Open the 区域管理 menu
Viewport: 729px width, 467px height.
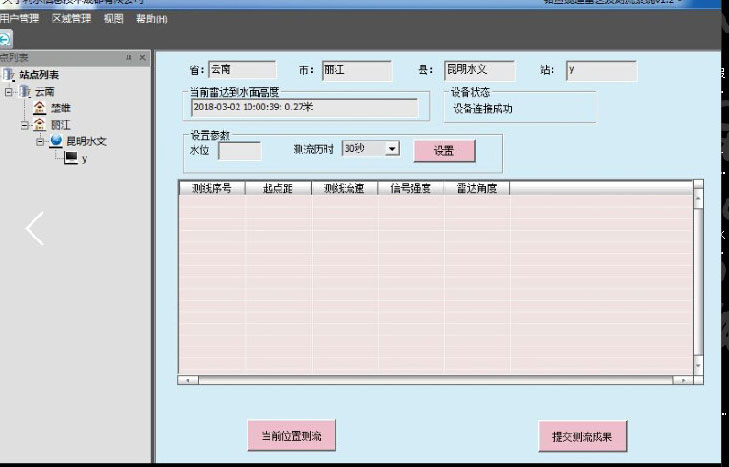[72, 19]
